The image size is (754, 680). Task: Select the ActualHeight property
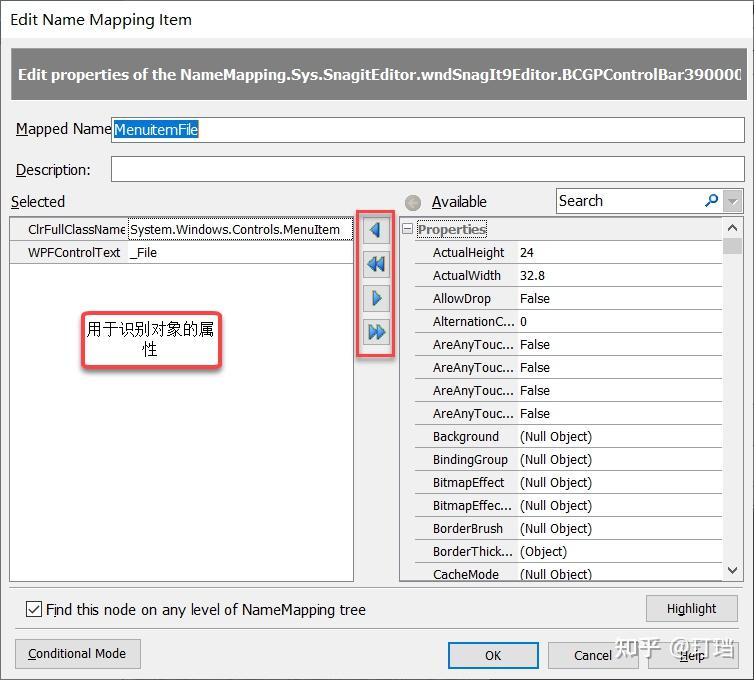click(568, 252)
